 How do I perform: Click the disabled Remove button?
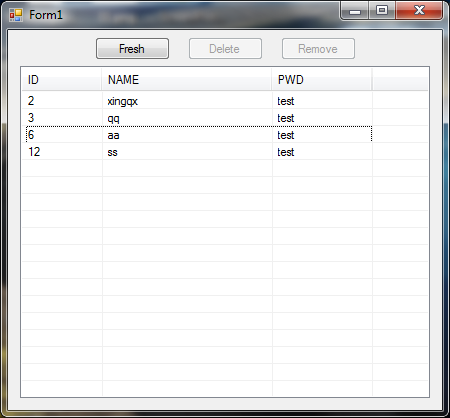318,49
